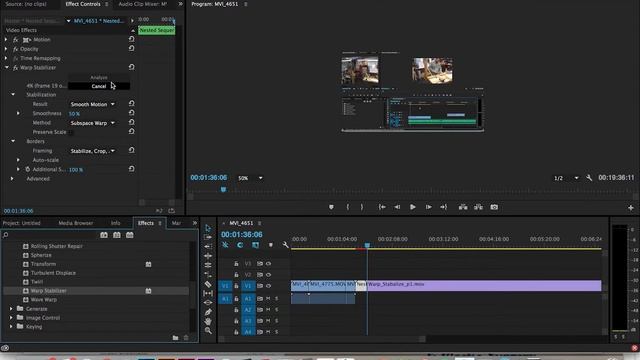Expand the Motion effect properties

(6, 40)
